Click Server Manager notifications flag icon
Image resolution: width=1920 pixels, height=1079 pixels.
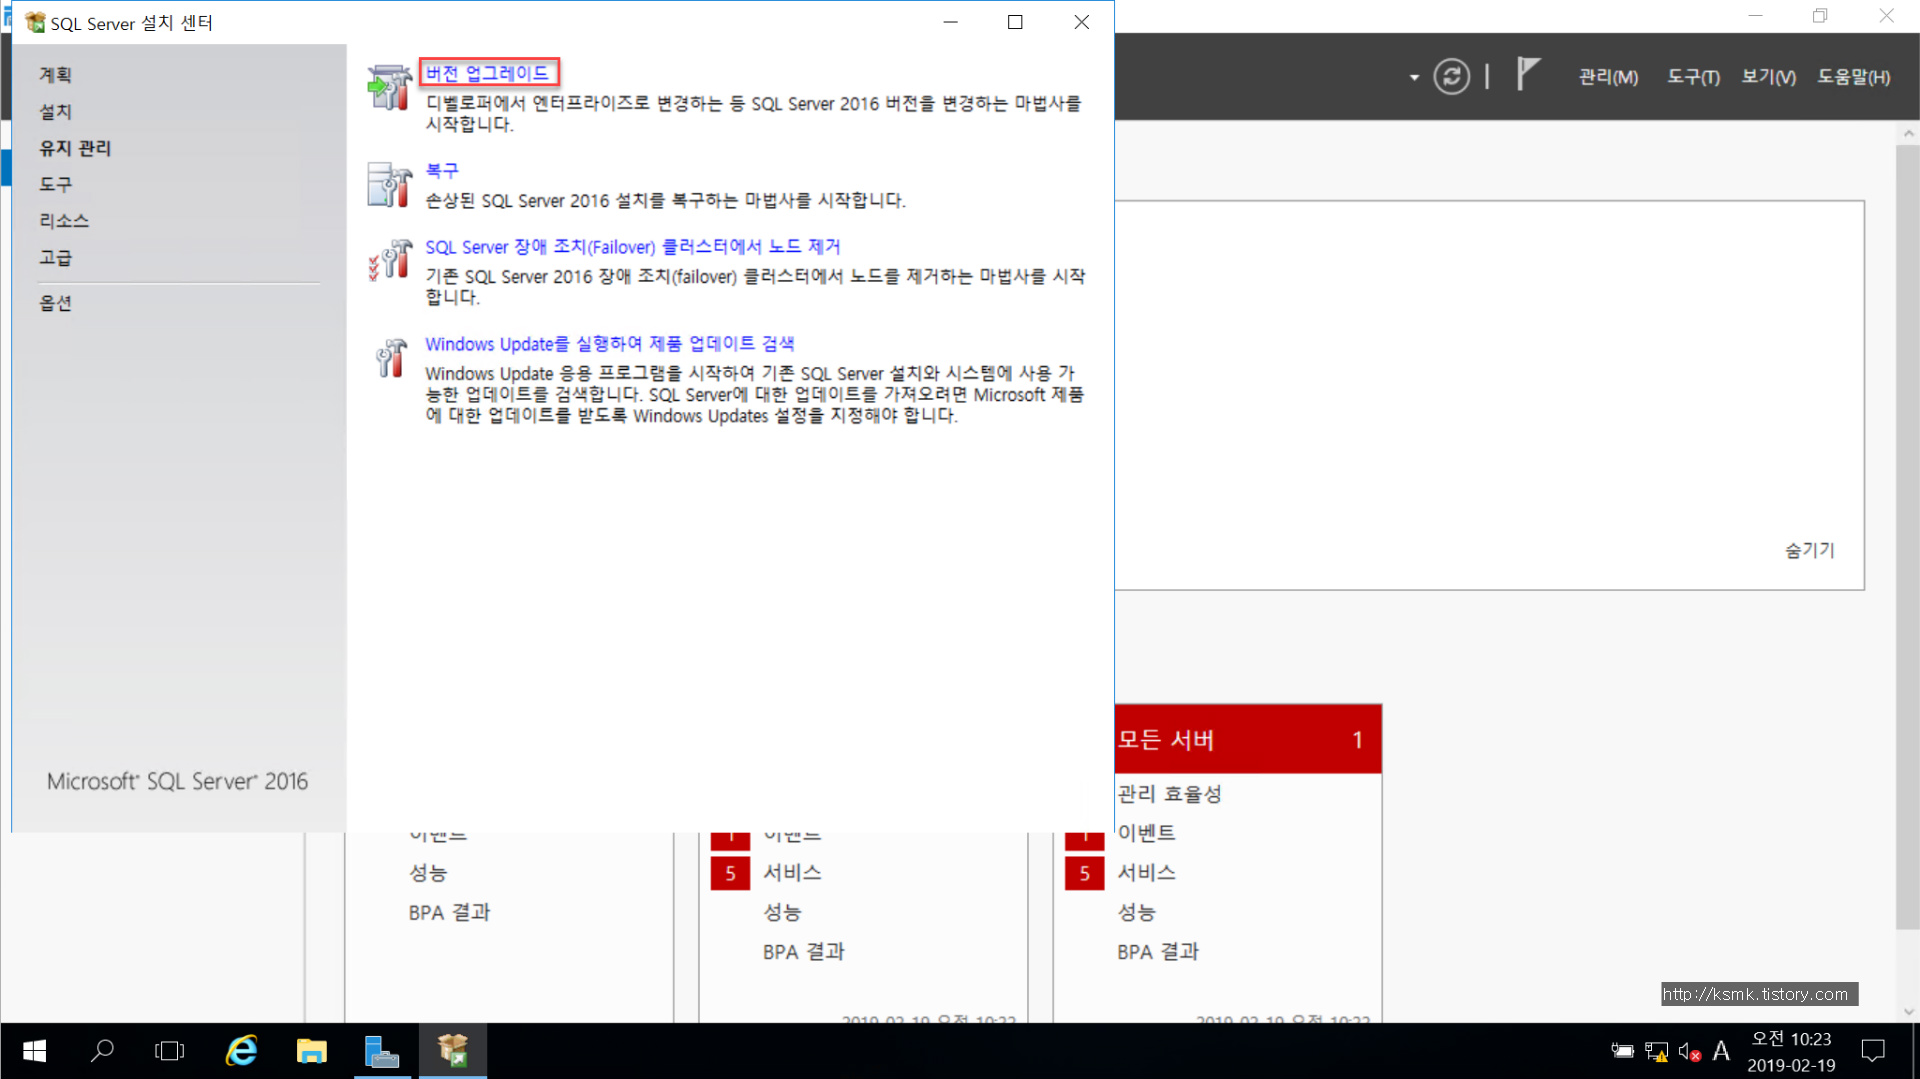pyautogui.click(x=1527, y=74)
